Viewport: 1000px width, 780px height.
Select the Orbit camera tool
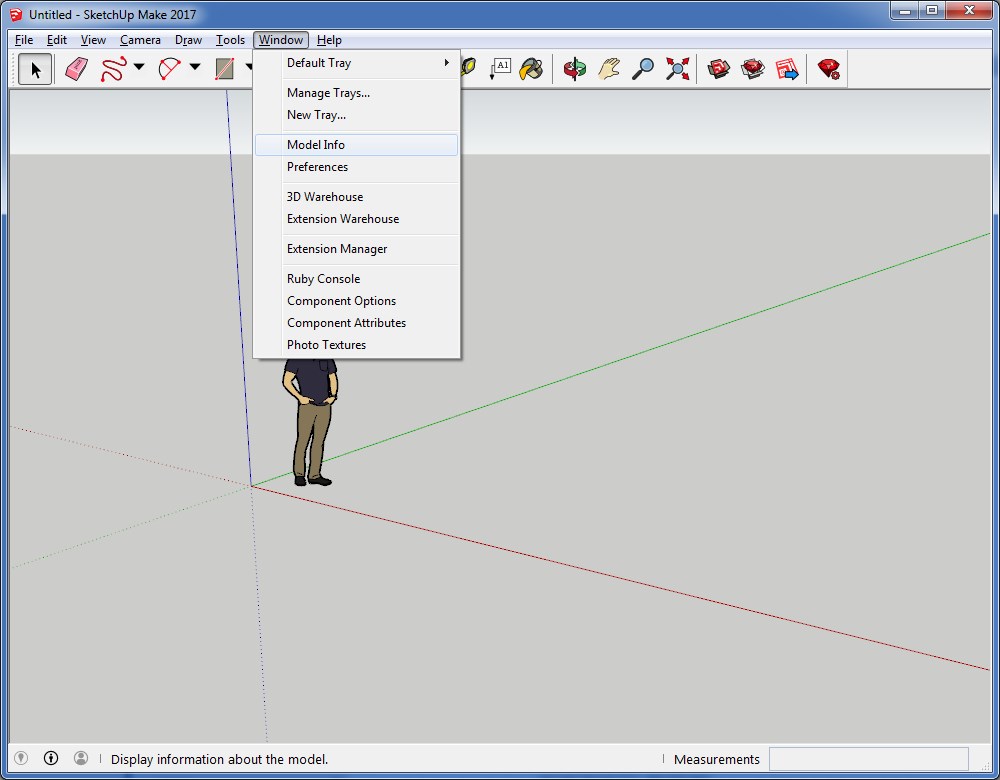click(x=574, y=69)
